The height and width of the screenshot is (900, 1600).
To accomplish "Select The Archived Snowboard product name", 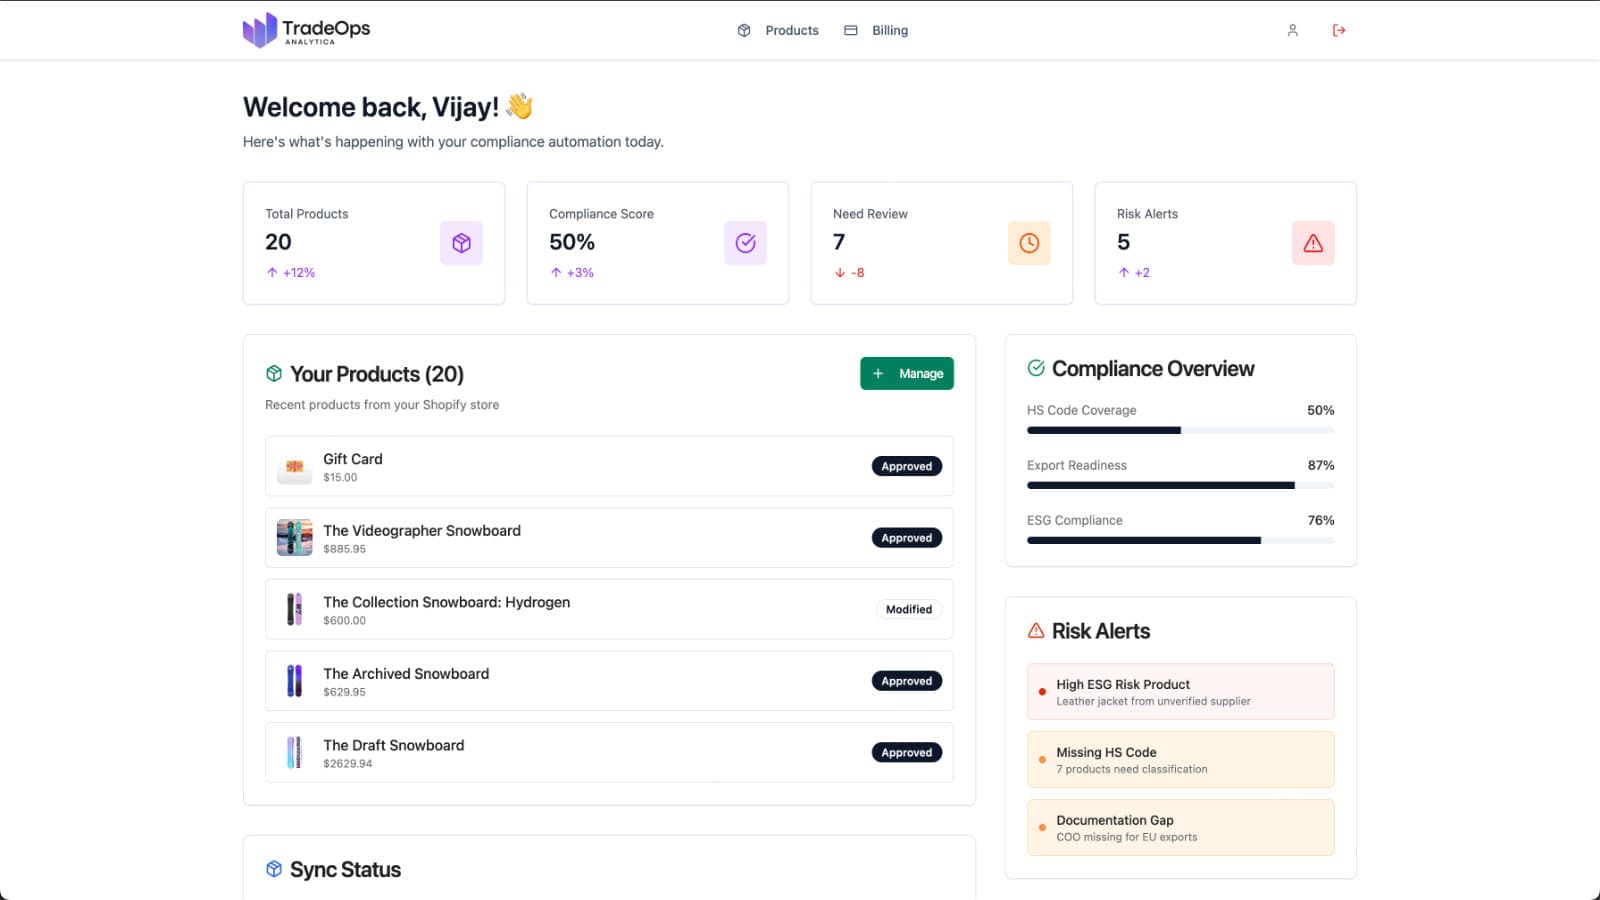I will tap(406, 674).
